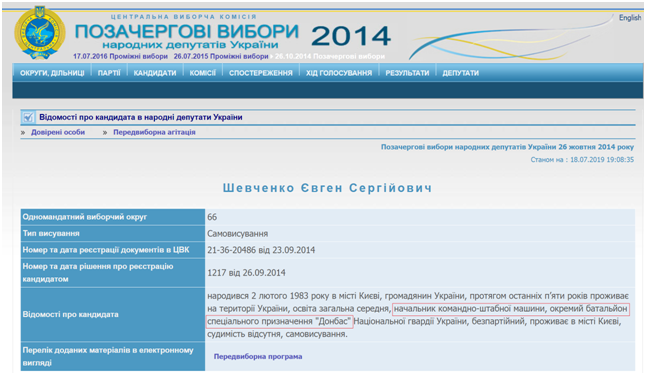Open the РЕЗУЛЬТАТИ menu item

(407, 73)
